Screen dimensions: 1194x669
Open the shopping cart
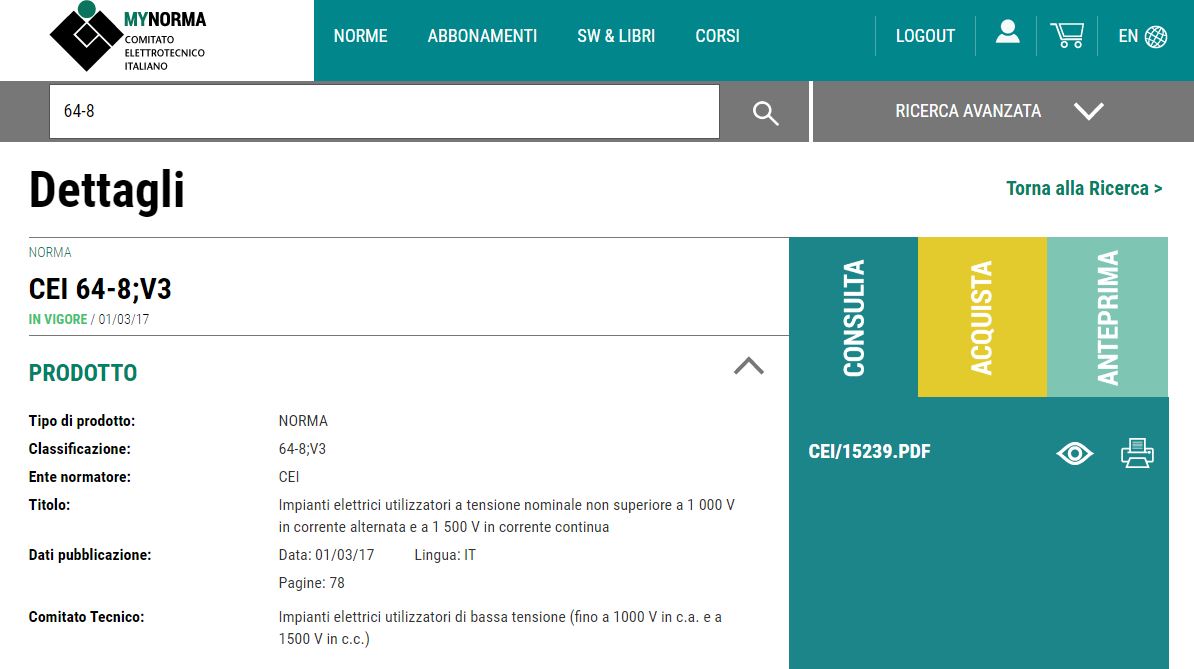(1067, 35)
